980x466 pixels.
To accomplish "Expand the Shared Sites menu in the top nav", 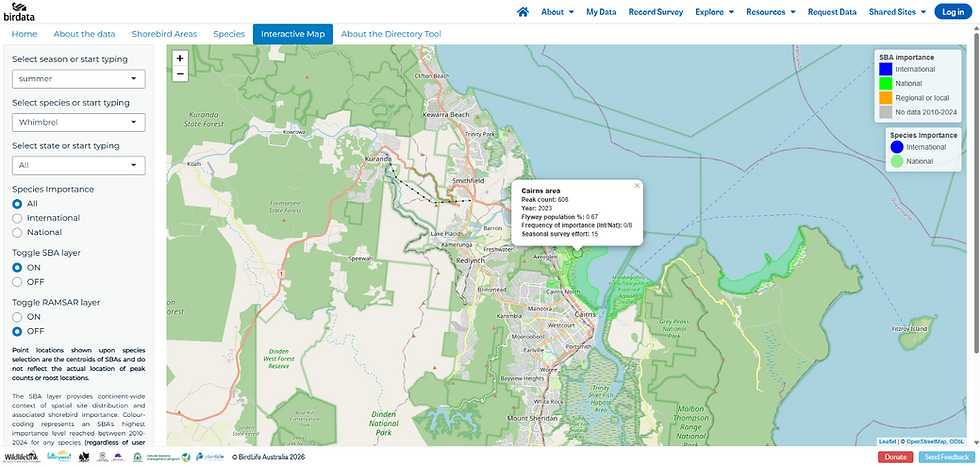I will (x=897, y=12).
